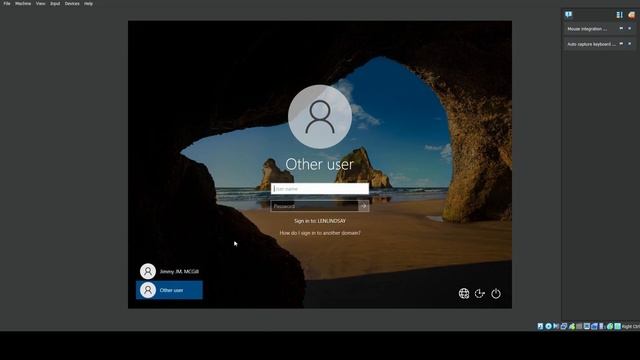This screenshot has width=640, height=360.
Task: Click the 'Right Ctrl' host key indicator
Action: coord(631,326)
